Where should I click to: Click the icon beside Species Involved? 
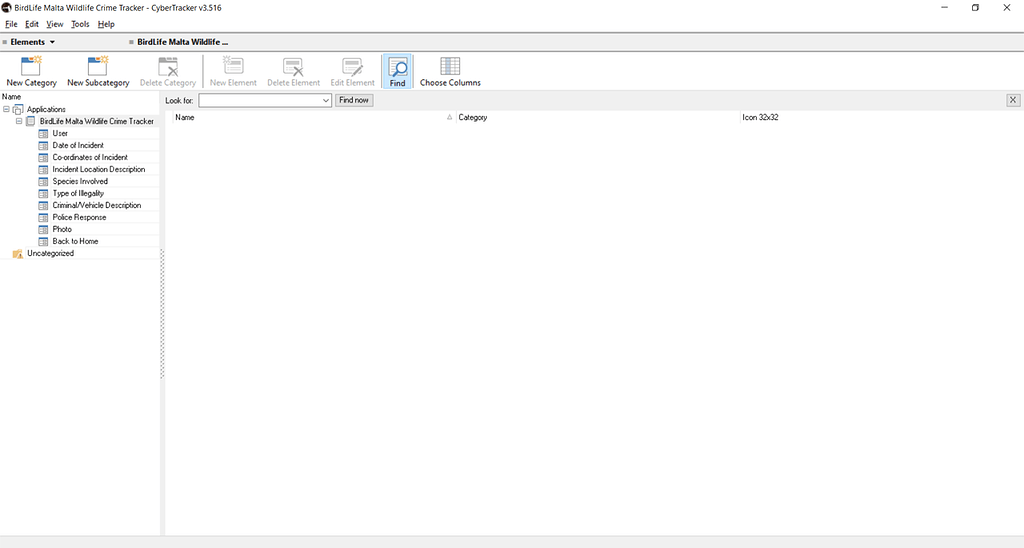click(43, 182)
